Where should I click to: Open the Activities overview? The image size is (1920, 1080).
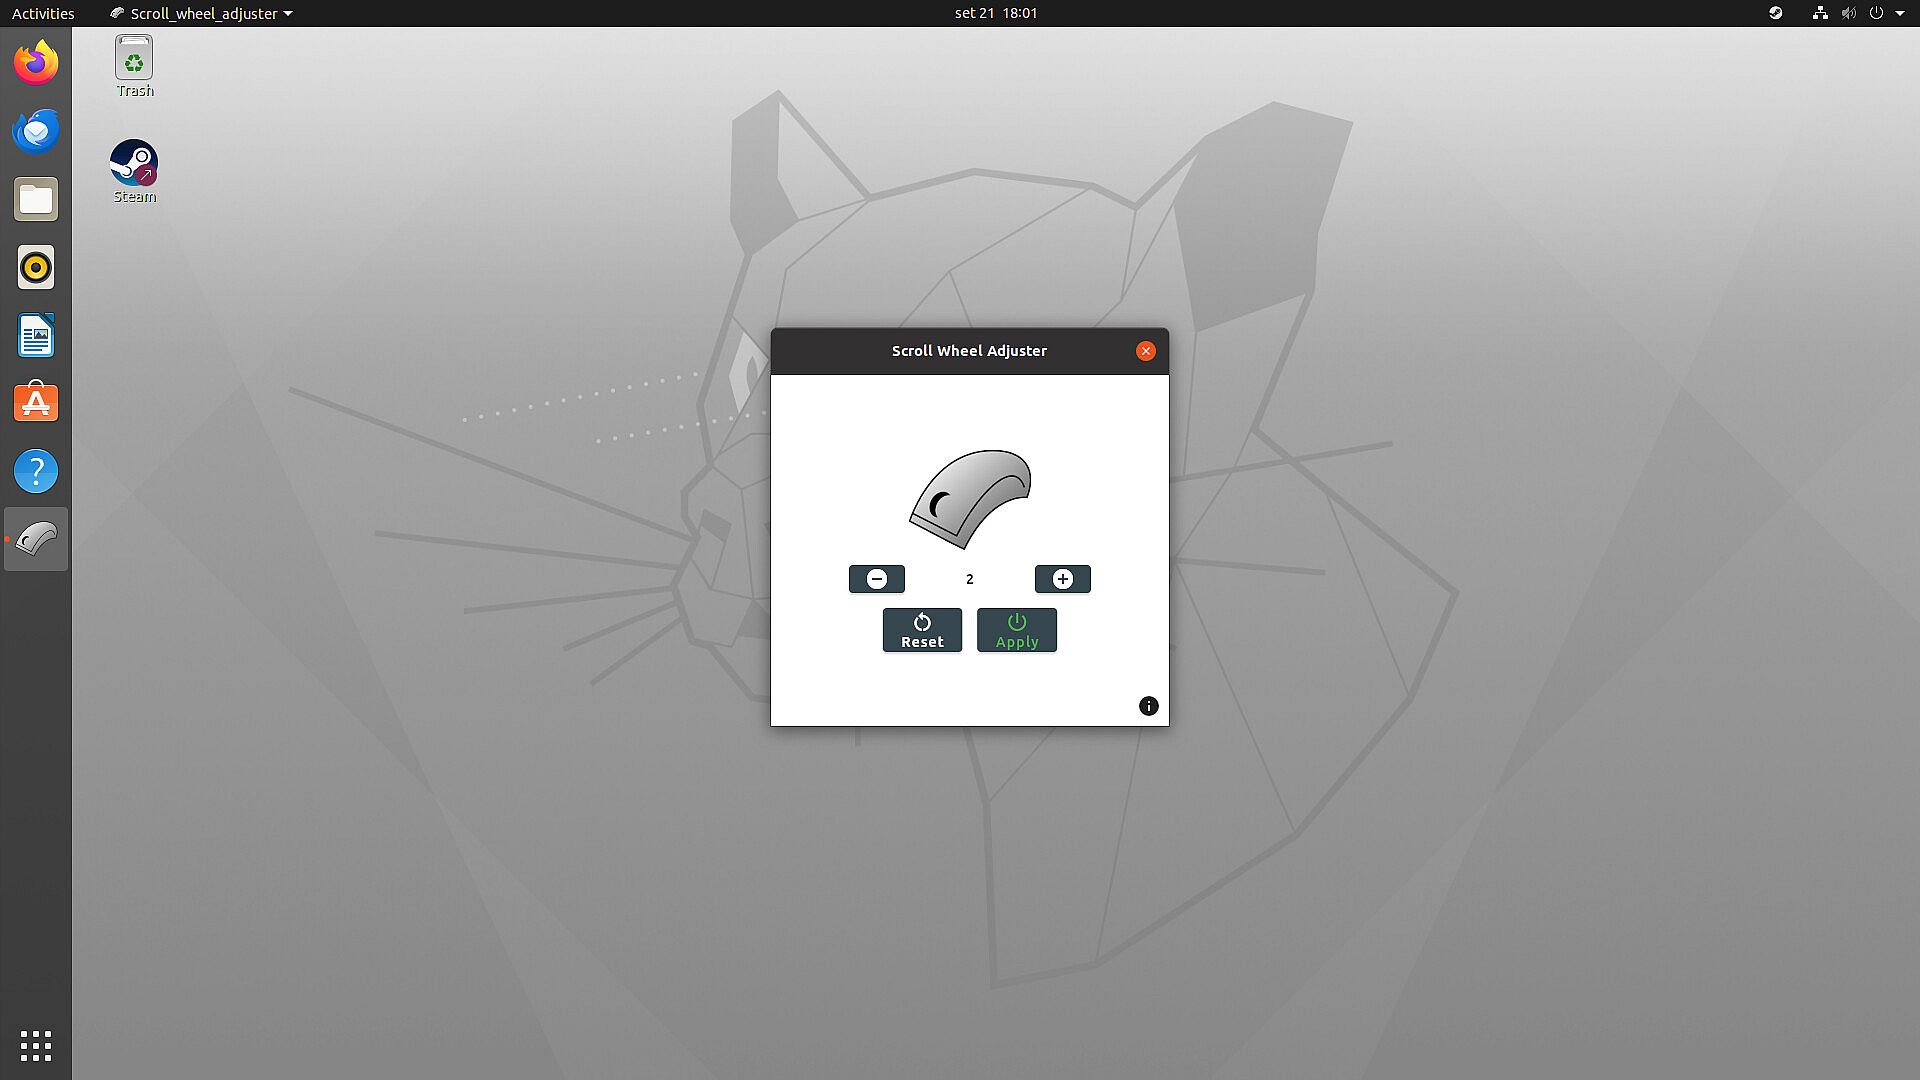[x=42, y=13]
